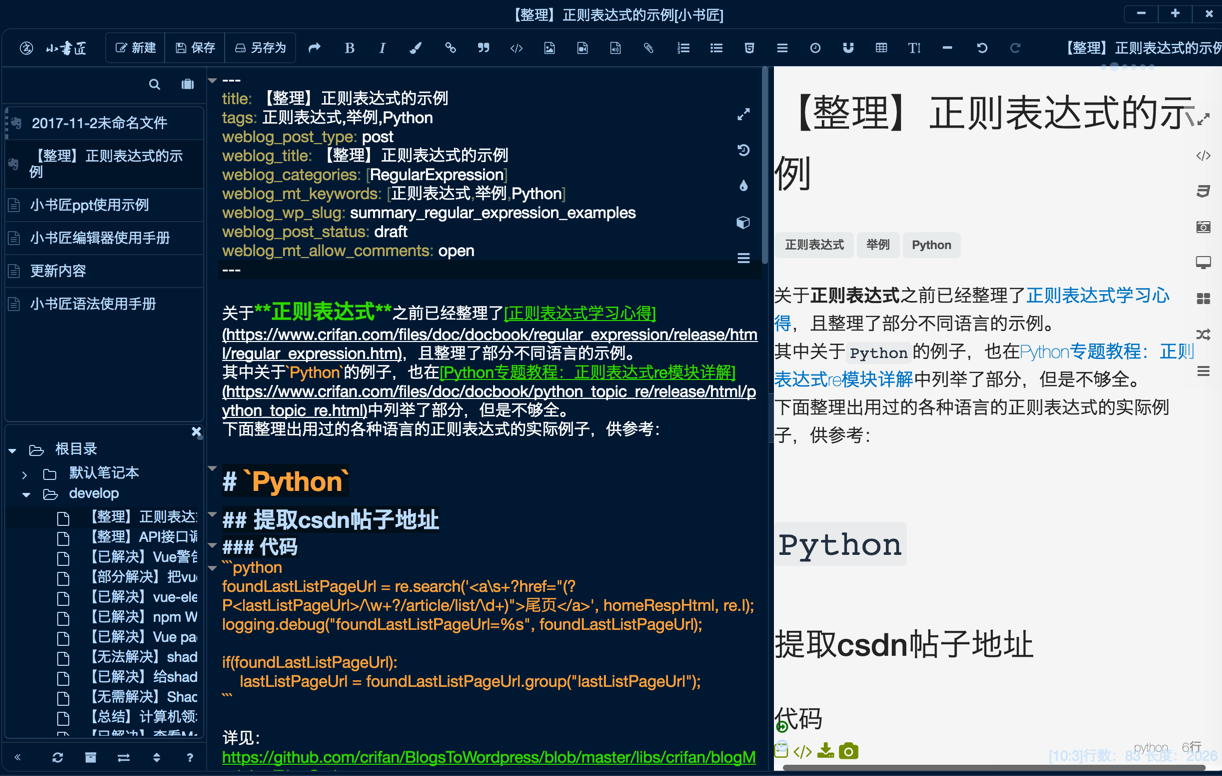Click the 举例 tag in the preview
Viewport: 1222px width, 776px height.
[878, 245]
